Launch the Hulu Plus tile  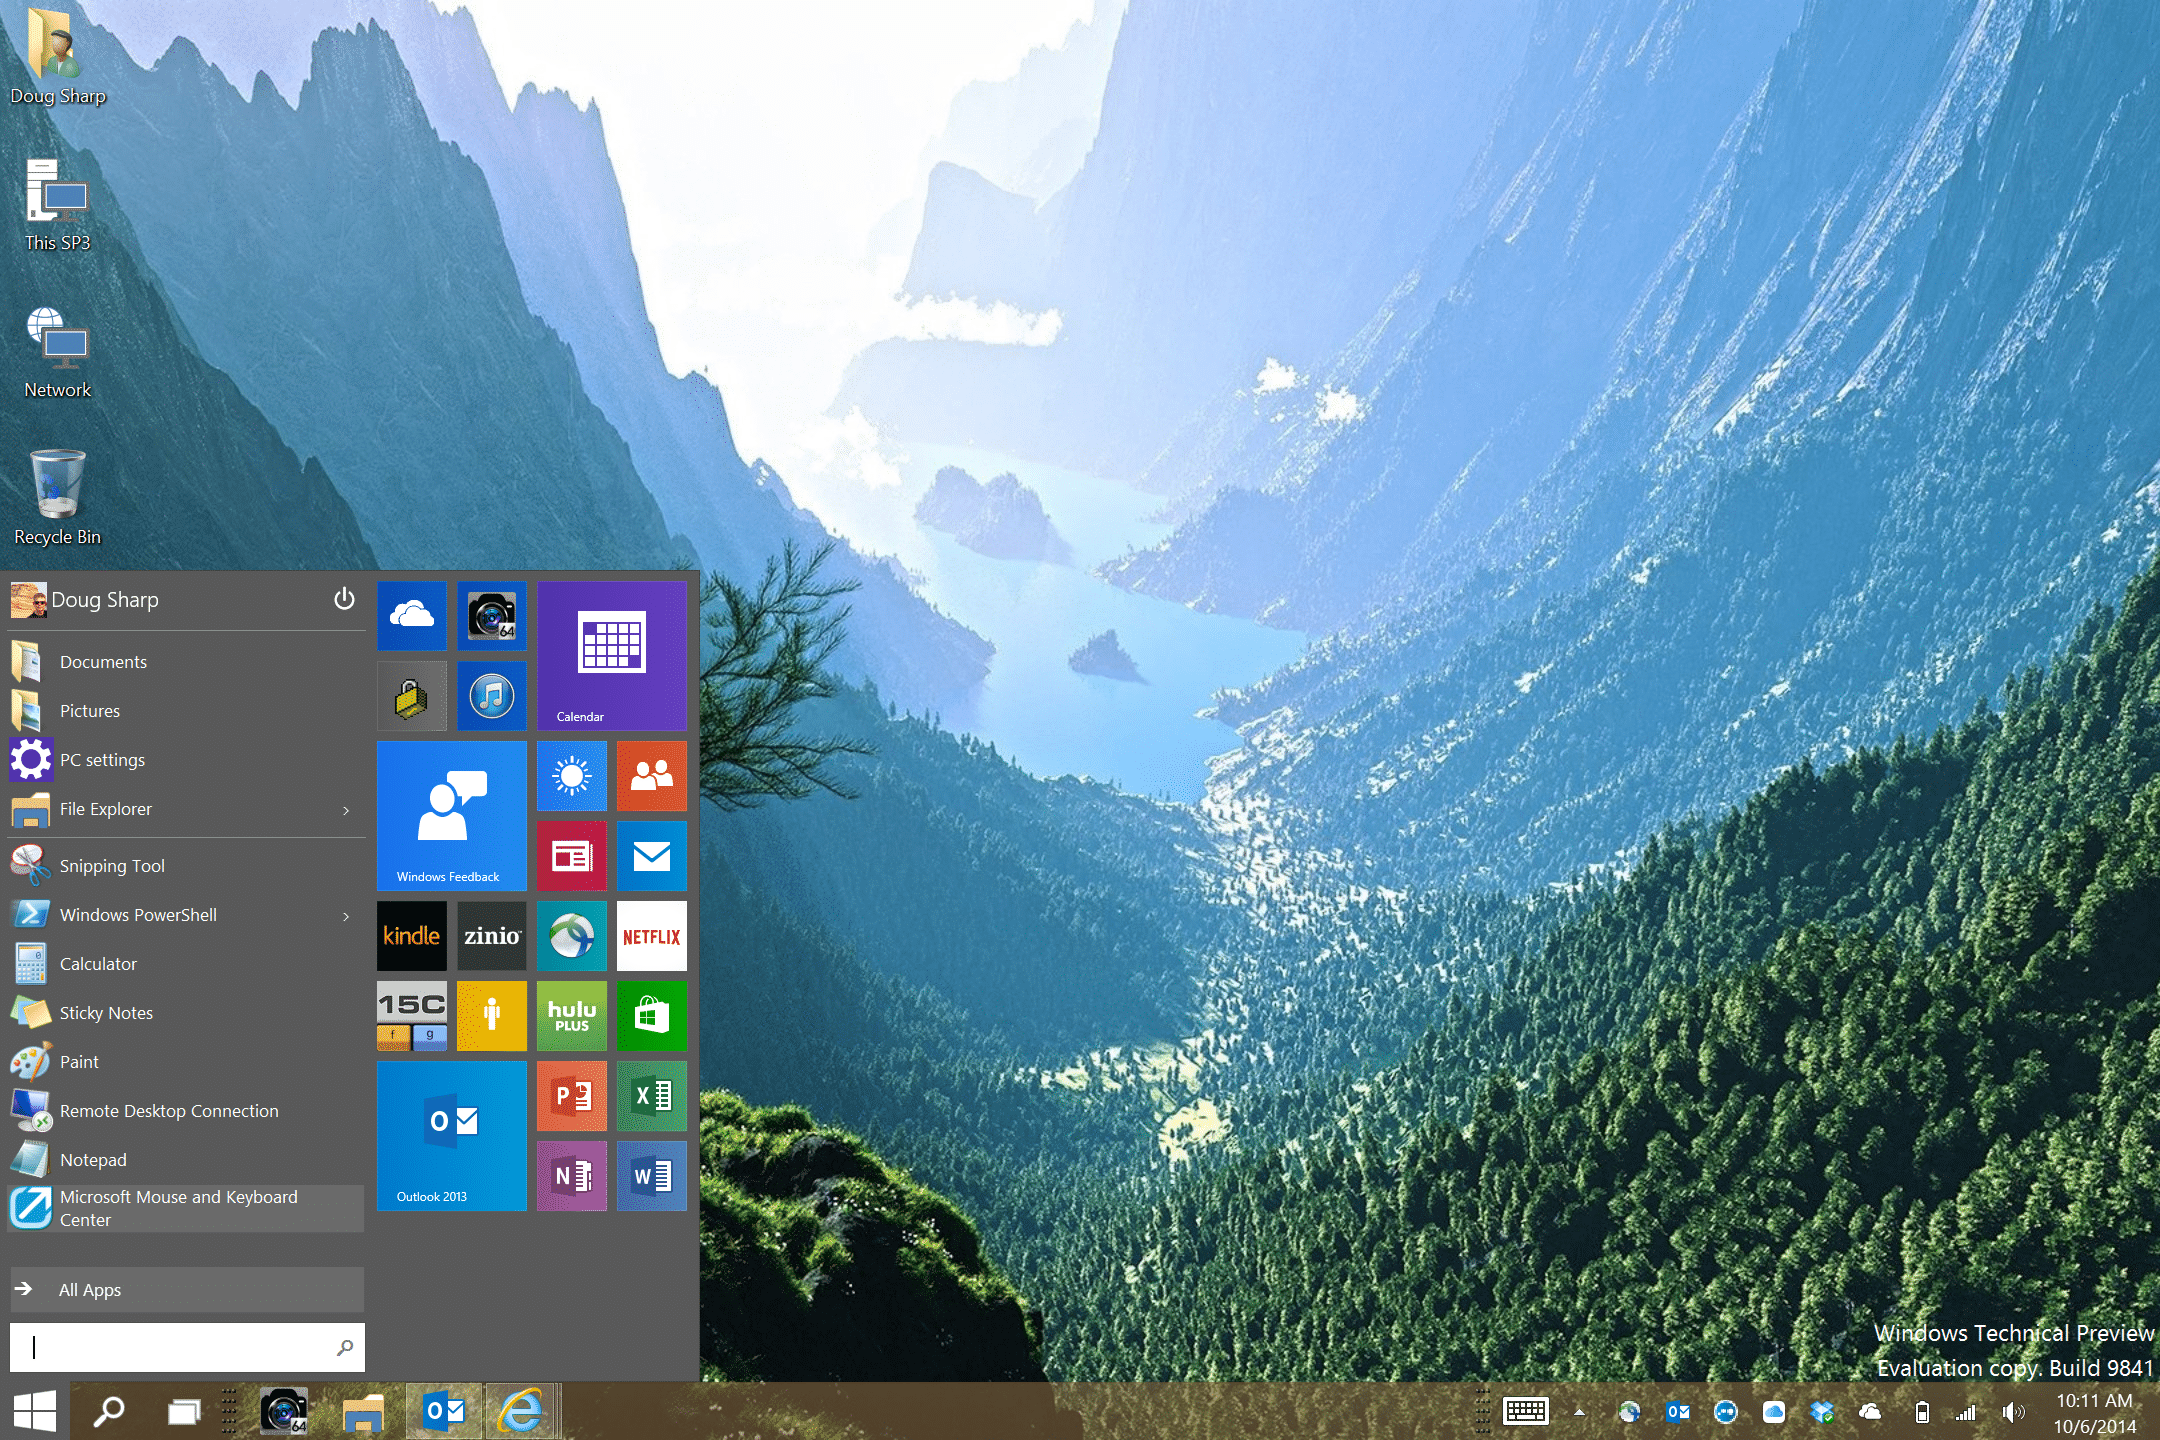tap(571, 1016)
